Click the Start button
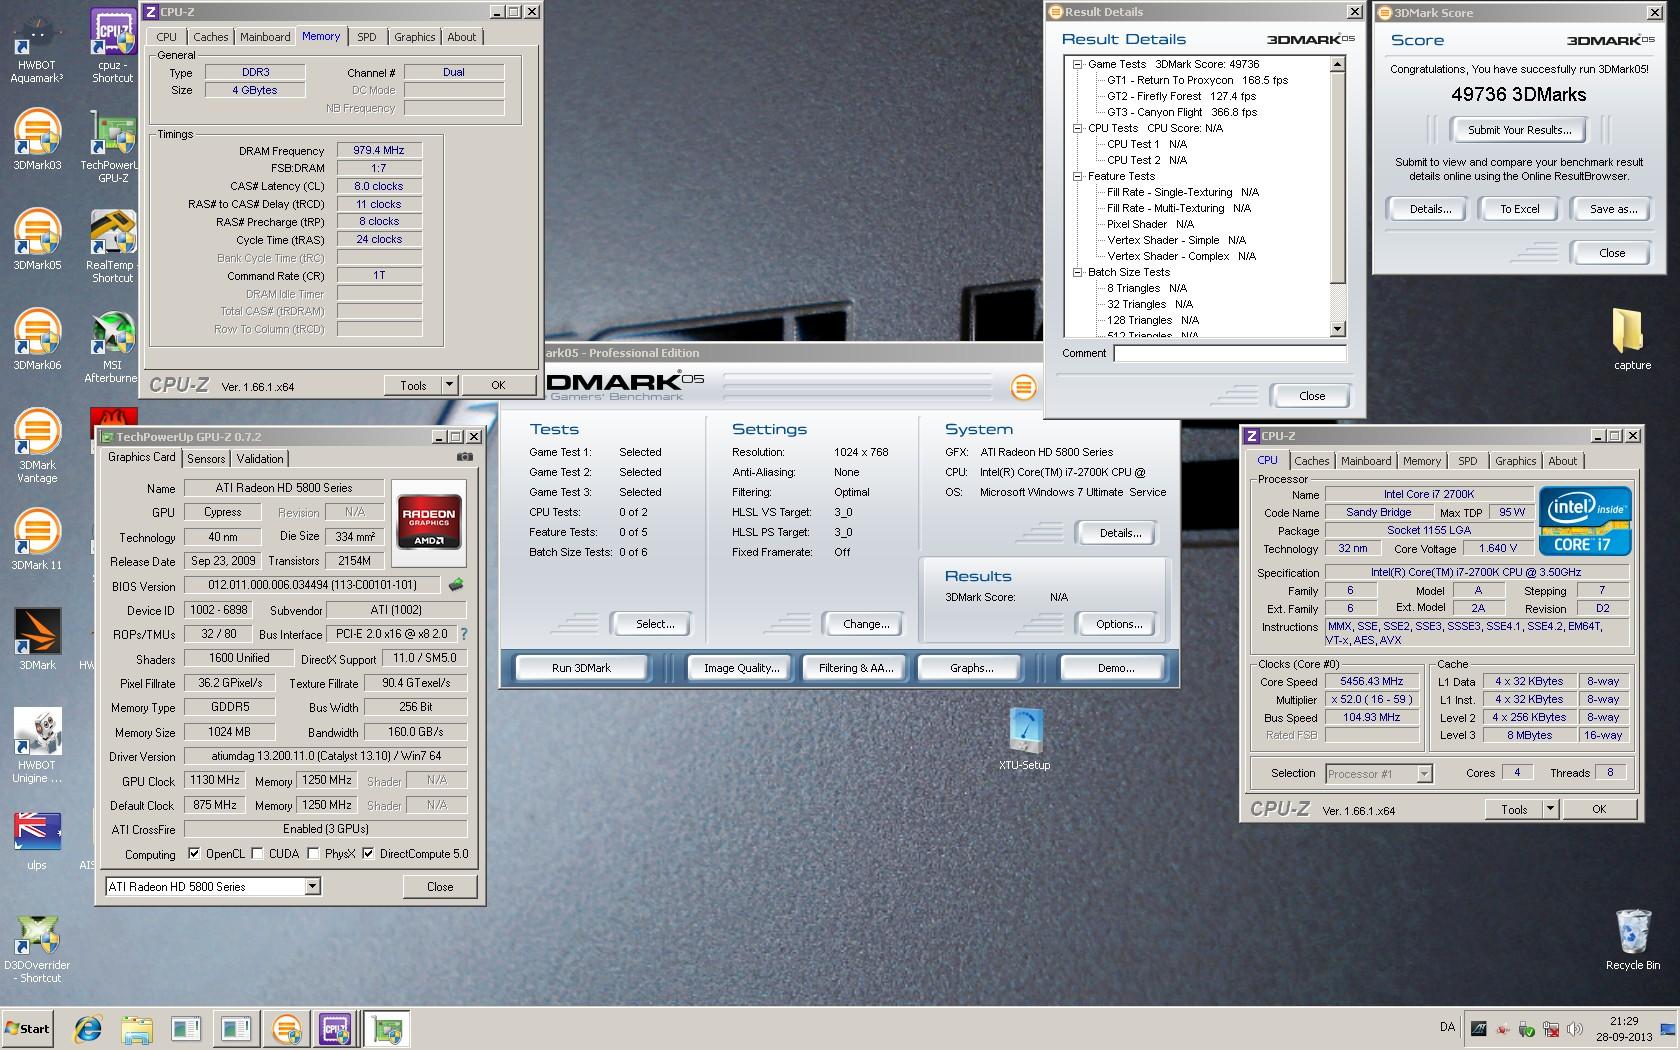Viewport: 1680px width, 1050px height. click(27, 1029)
